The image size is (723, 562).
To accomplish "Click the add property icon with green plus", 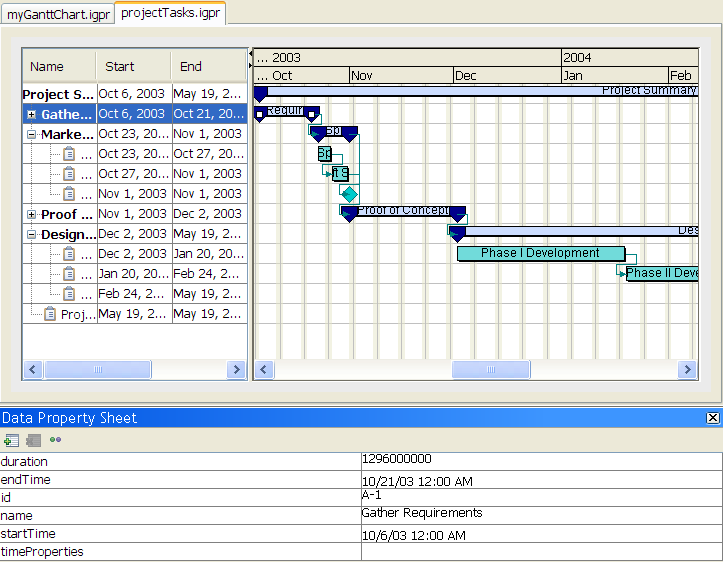I will point(11,440).
